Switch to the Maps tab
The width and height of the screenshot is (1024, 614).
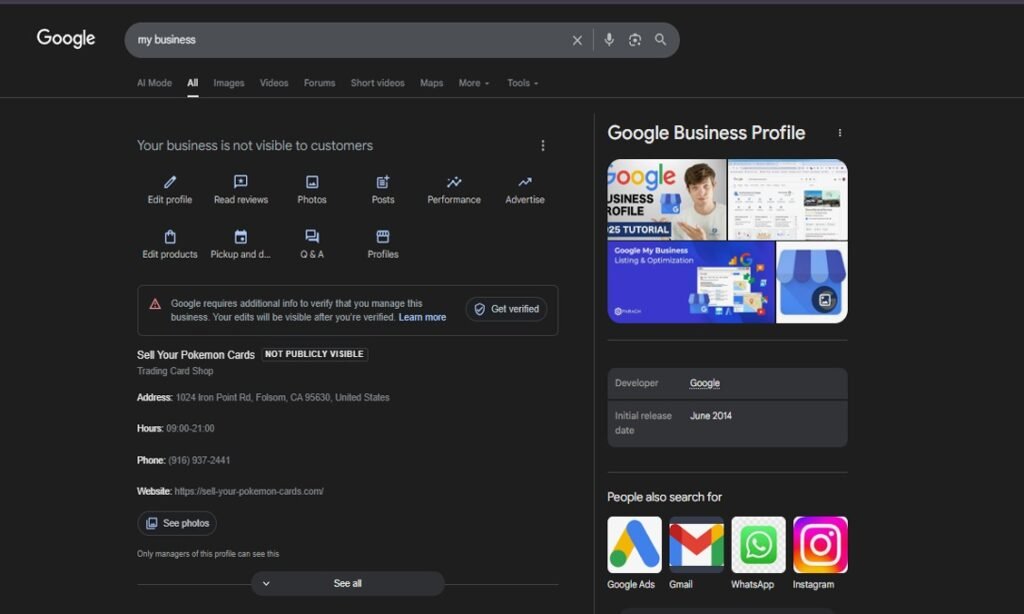[431, 83]
